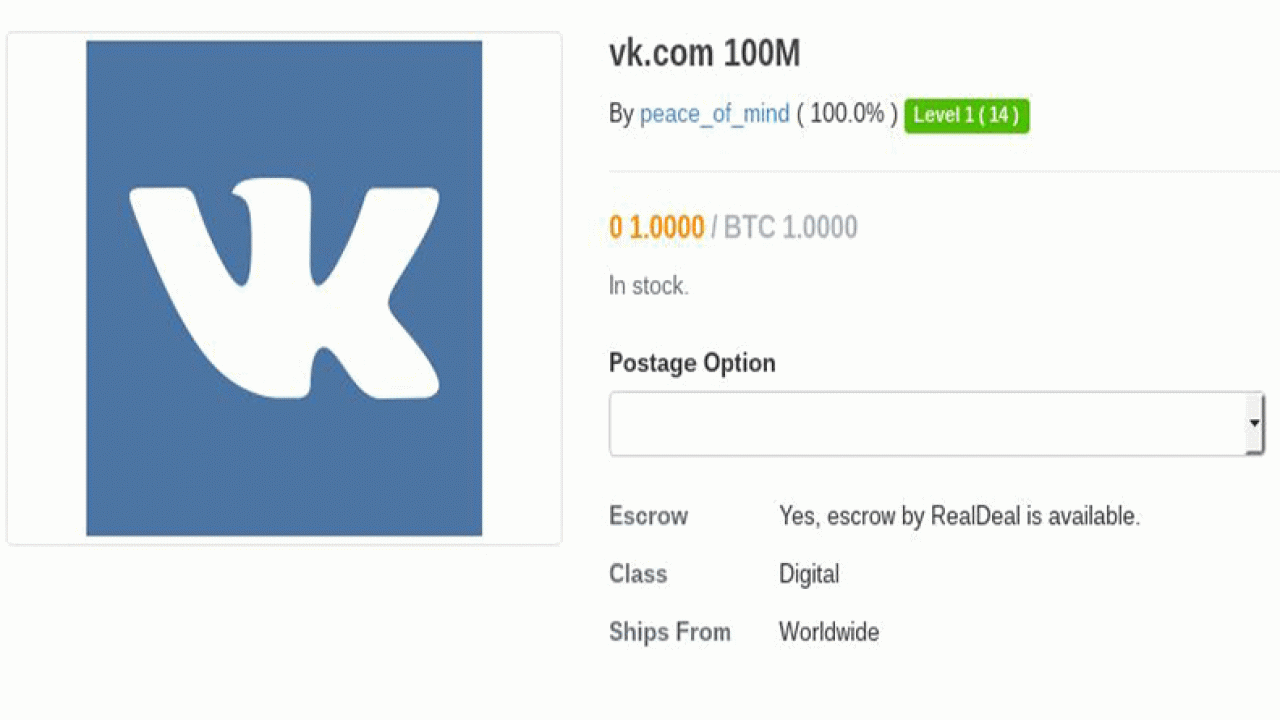The height and width of the screenshot is (720, 1280).
Task: Click the Escrow field label
Action: (x=649, y=516)
